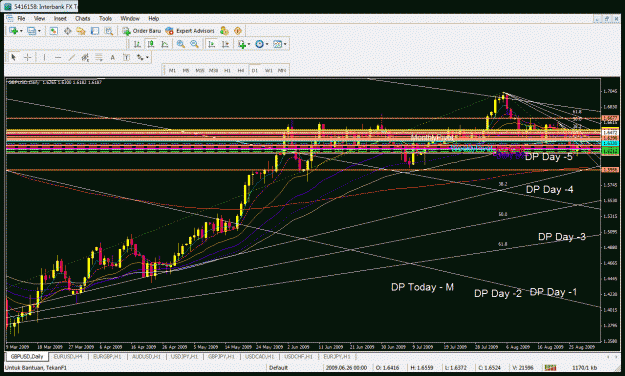Click the 'DP Day -4' chart label

coord(550,189)
